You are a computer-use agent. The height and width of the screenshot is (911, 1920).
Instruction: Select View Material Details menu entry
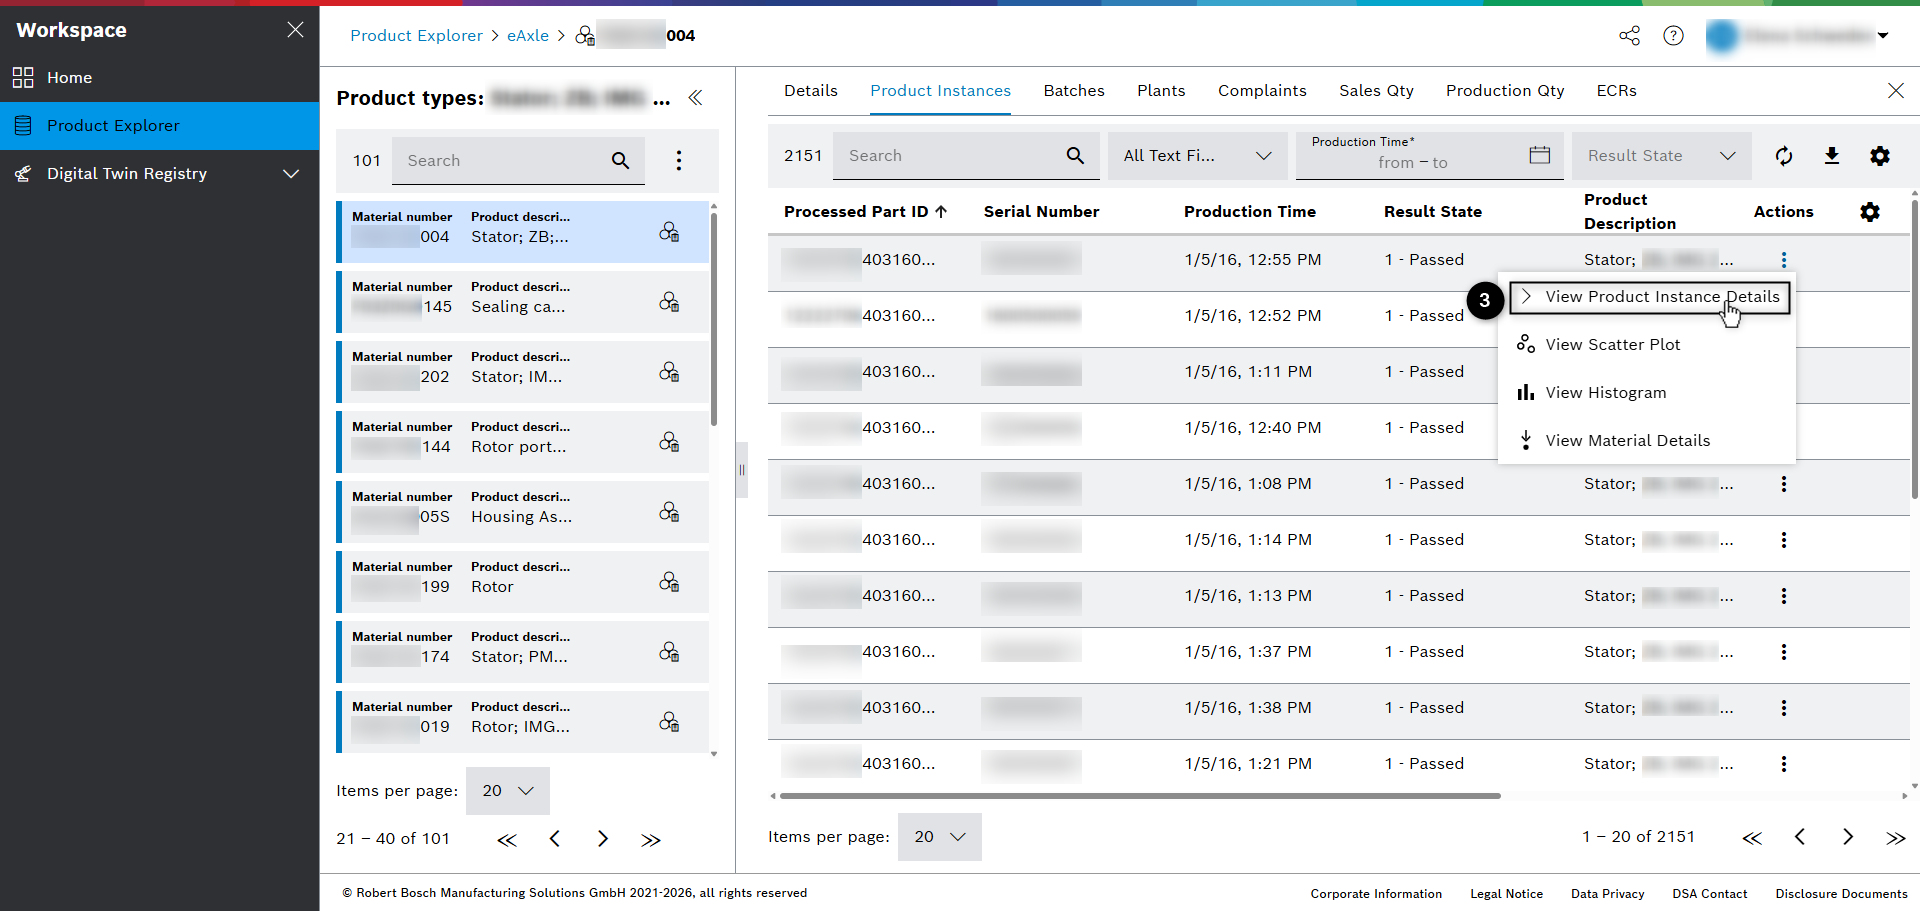1647,441
